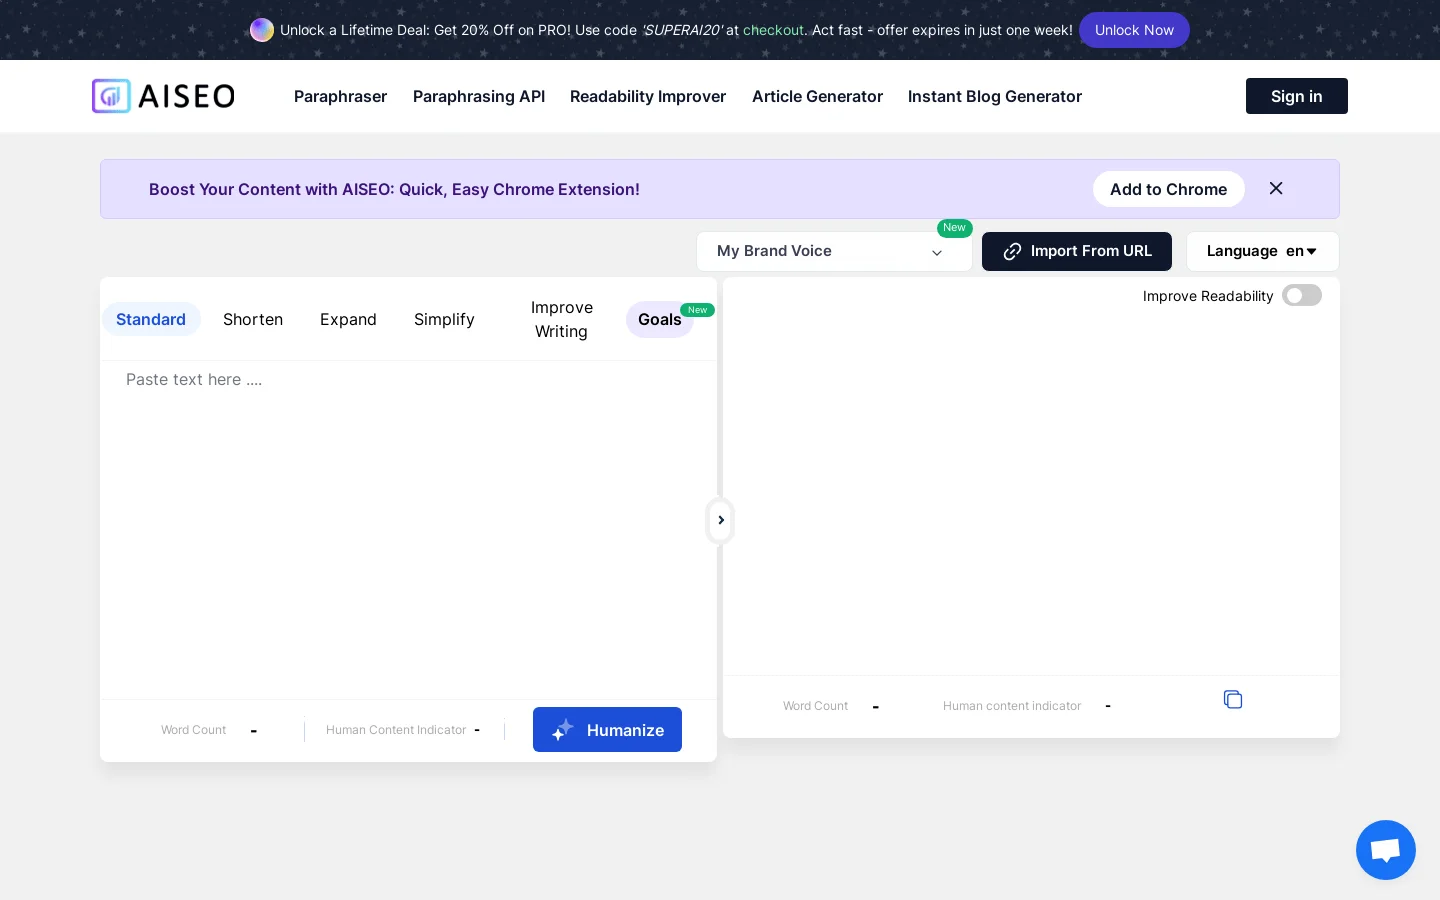Switch to the Shorten mode tab
Image resolution: width=1440 pixels, height=900 pixels.
tap(253, 320)
